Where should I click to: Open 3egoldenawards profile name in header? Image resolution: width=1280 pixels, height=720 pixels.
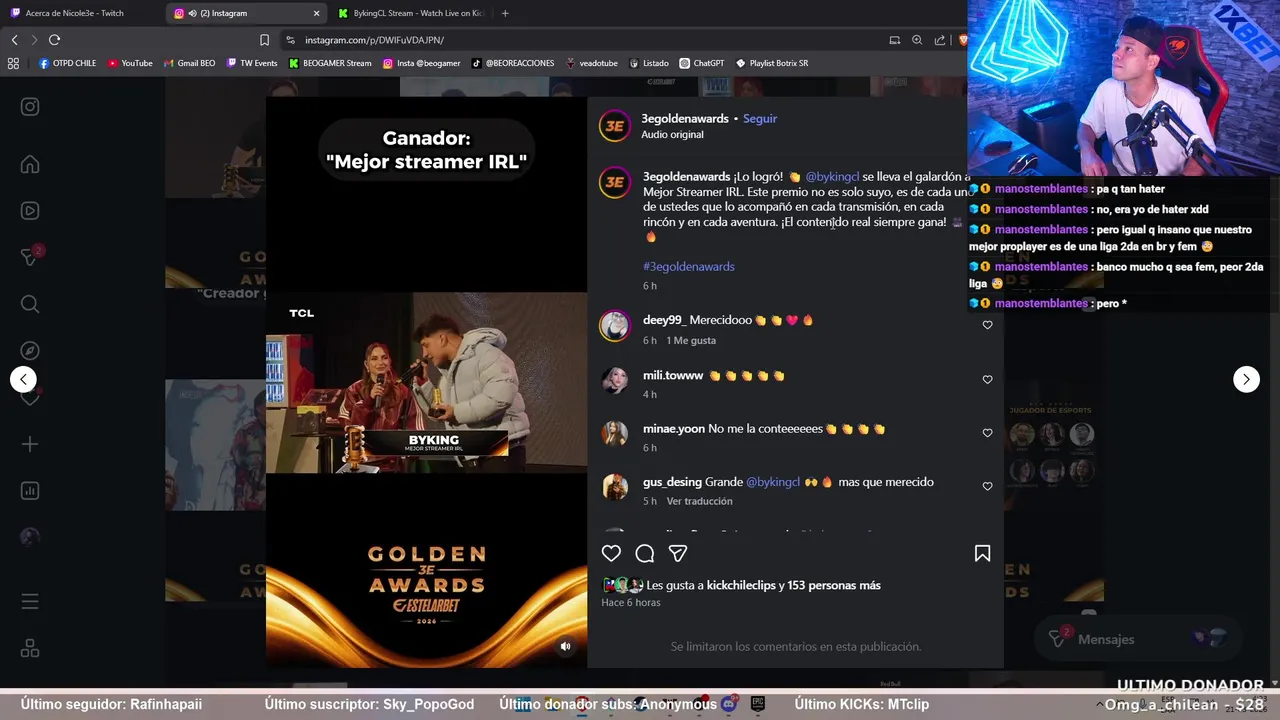[685, 118]
